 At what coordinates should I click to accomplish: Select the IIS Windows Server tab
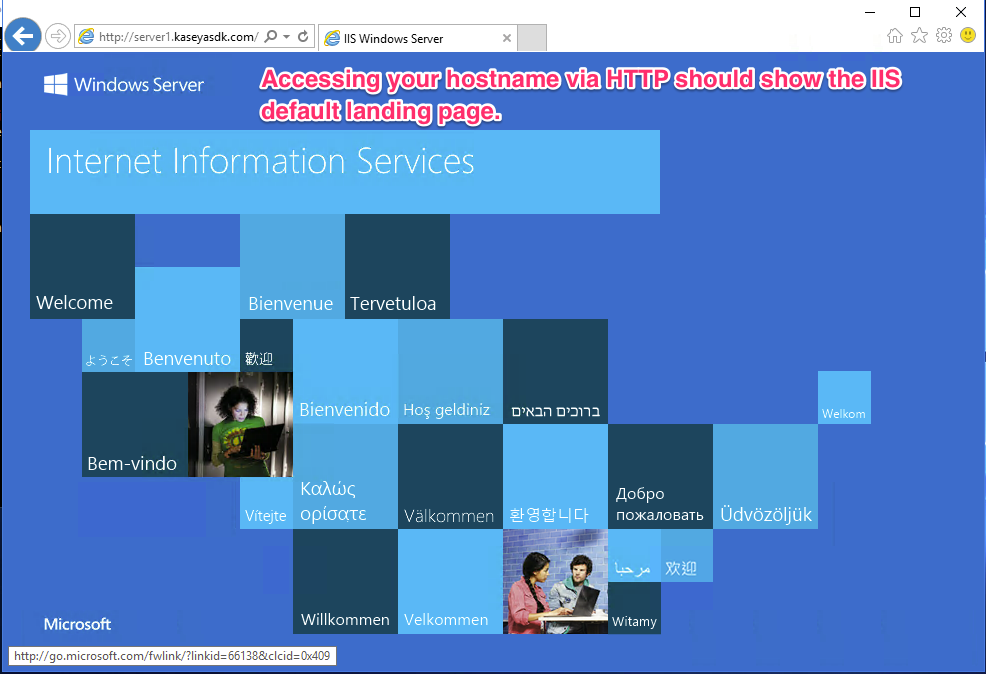[417, 38]
